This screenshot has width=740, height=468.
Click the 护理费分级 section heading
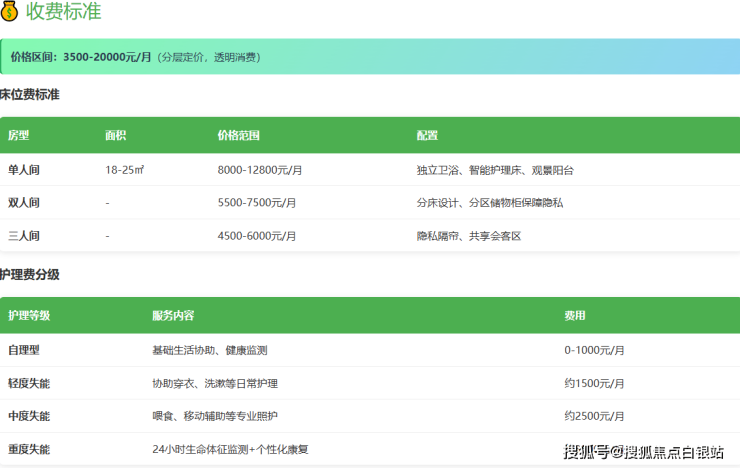(30, 274)
